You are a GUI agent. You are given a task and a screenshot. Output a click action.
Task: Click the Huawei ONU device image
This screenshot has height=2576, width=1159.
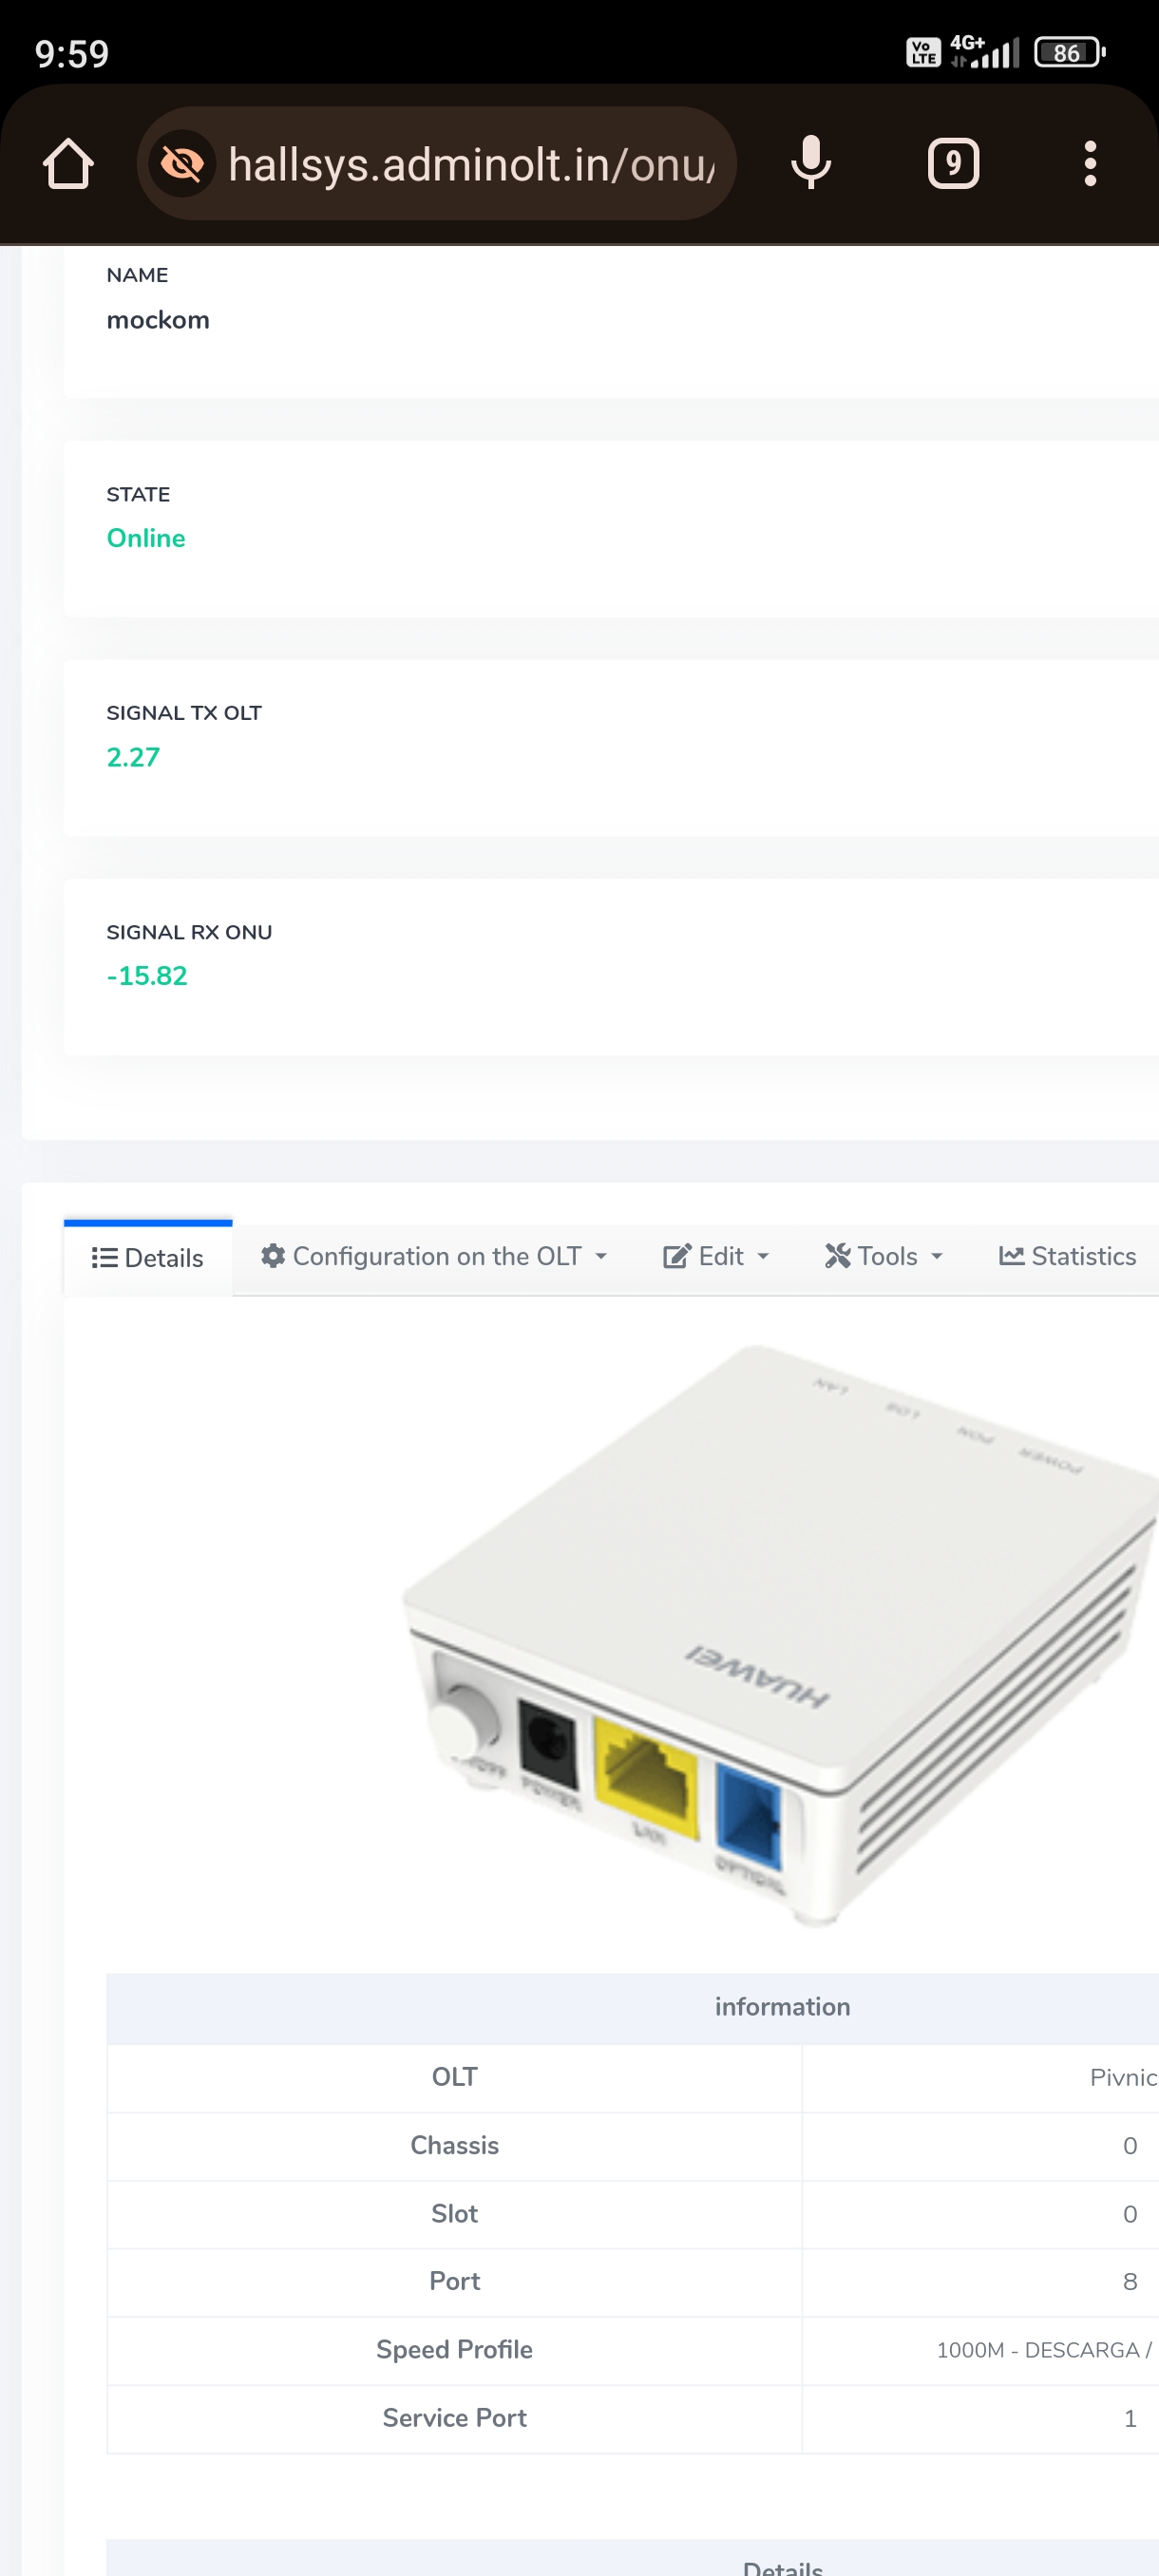(780, 1630)
